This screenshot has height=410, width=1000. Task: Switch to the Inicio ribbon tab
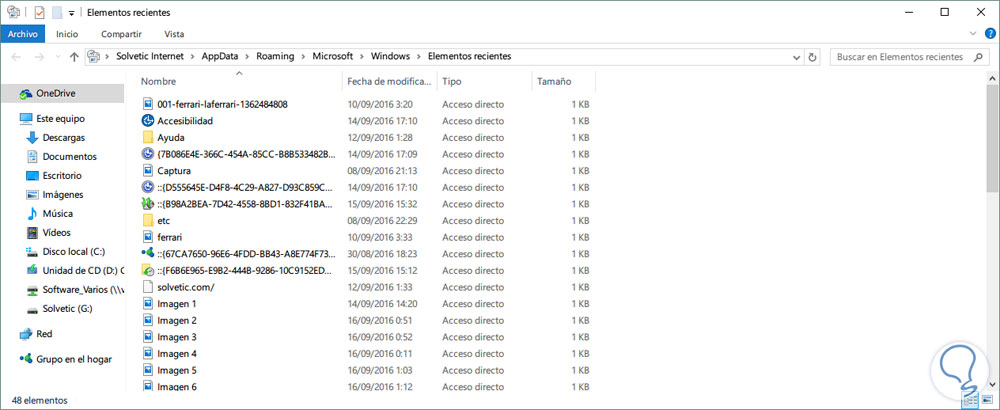pyautogui.click(x=67, y=34)
